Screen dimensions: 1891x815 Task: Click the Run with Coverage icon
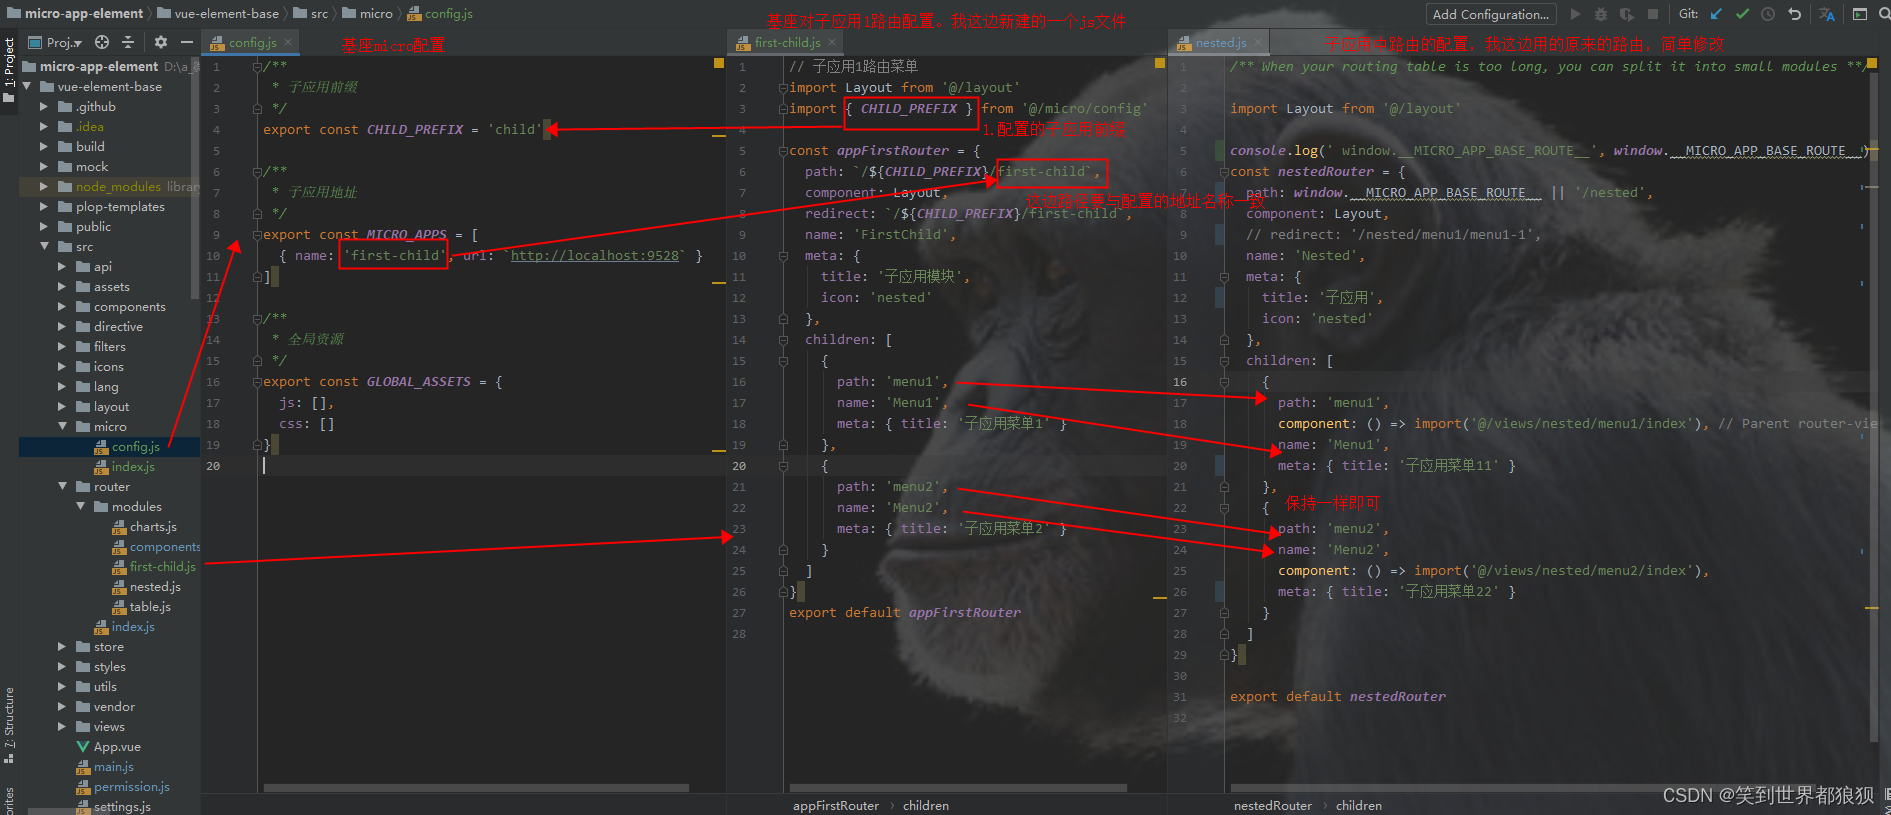1627,14
